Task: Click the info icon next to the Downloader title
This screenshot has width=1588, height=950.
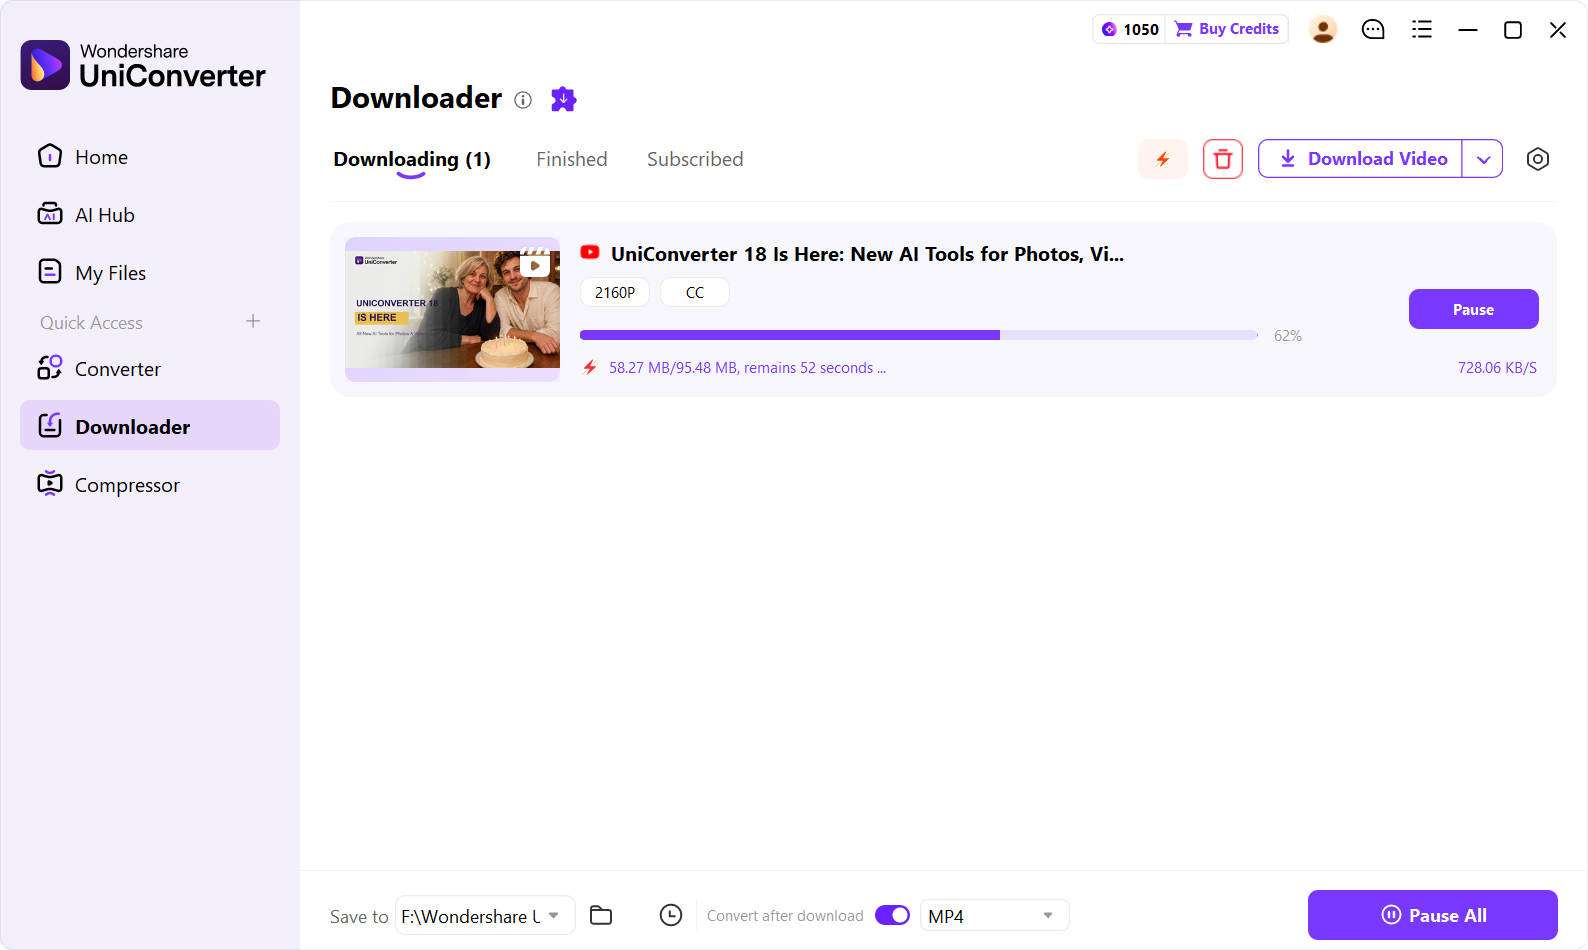Action: pos(523,100)
